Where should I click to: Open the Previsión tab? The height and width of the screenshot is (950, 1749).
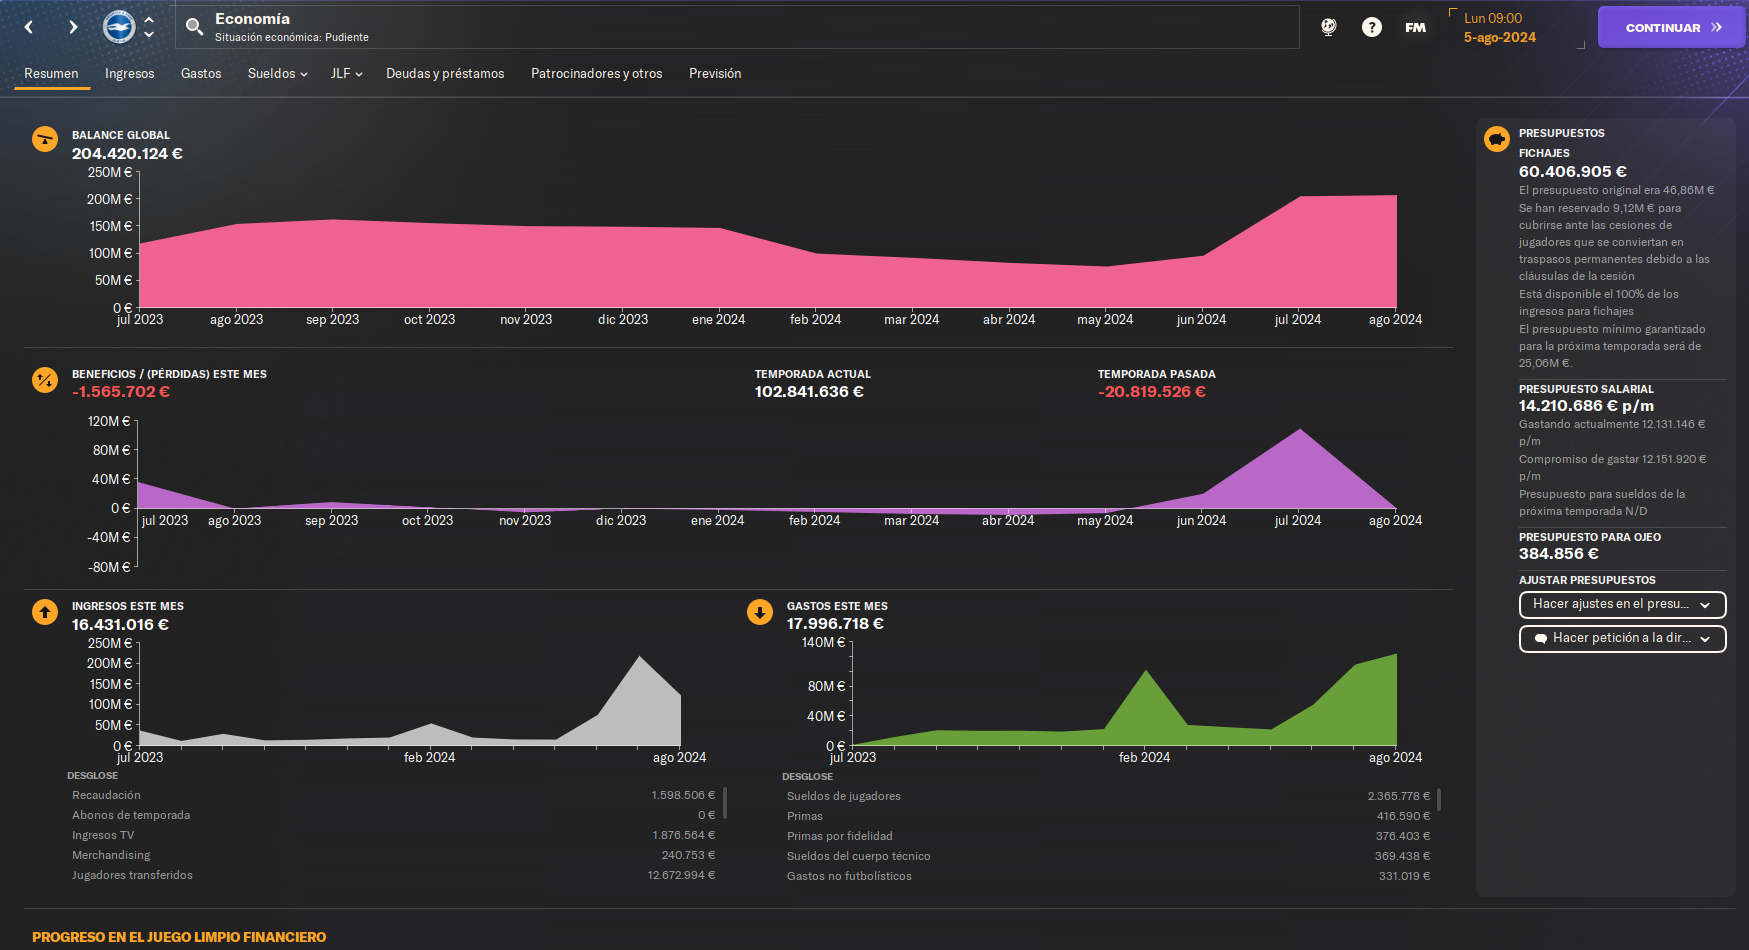(715, 74)
